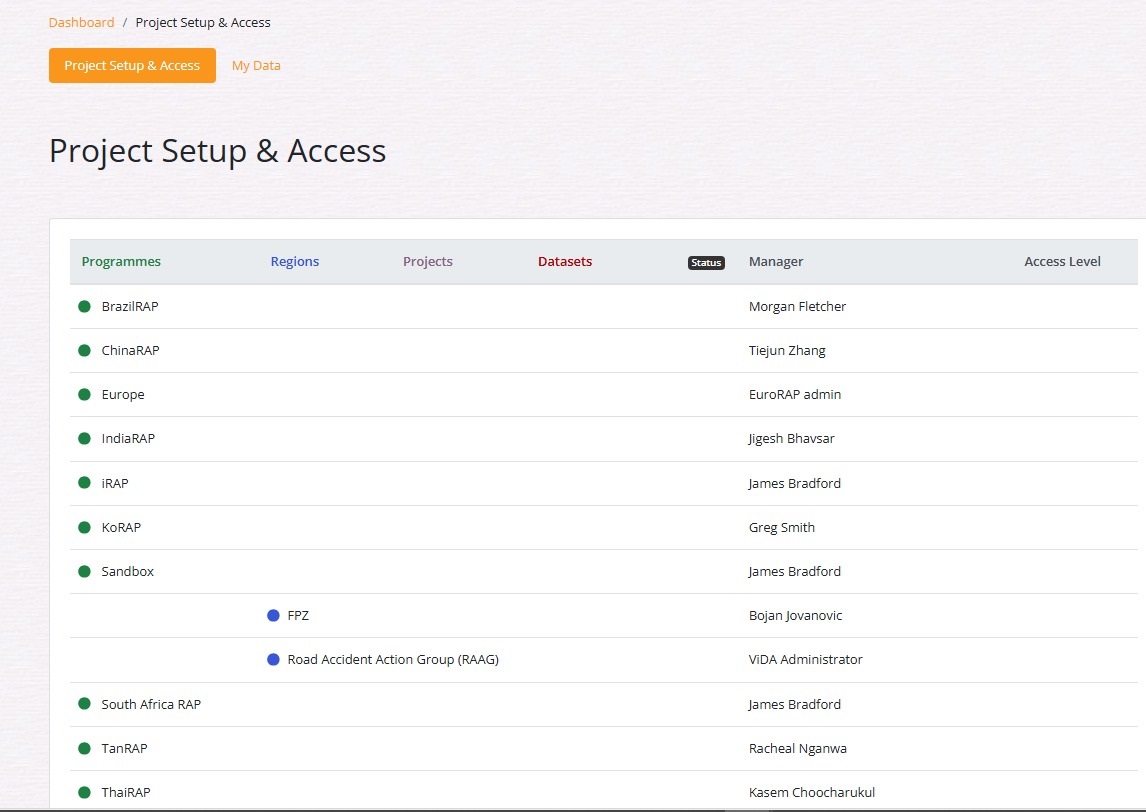1146x812 pixels.
Task: Click the green dot beside IndiaRAP
Action: pos(85,439)
